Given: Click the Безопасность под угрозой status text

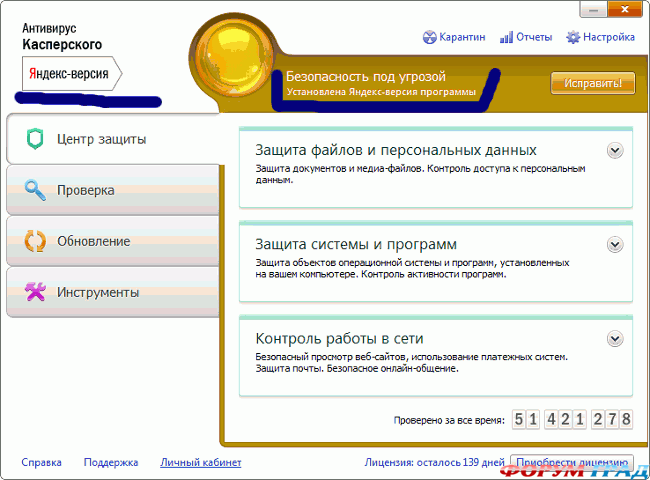Looking at the screenshot, I should [366, 76].
